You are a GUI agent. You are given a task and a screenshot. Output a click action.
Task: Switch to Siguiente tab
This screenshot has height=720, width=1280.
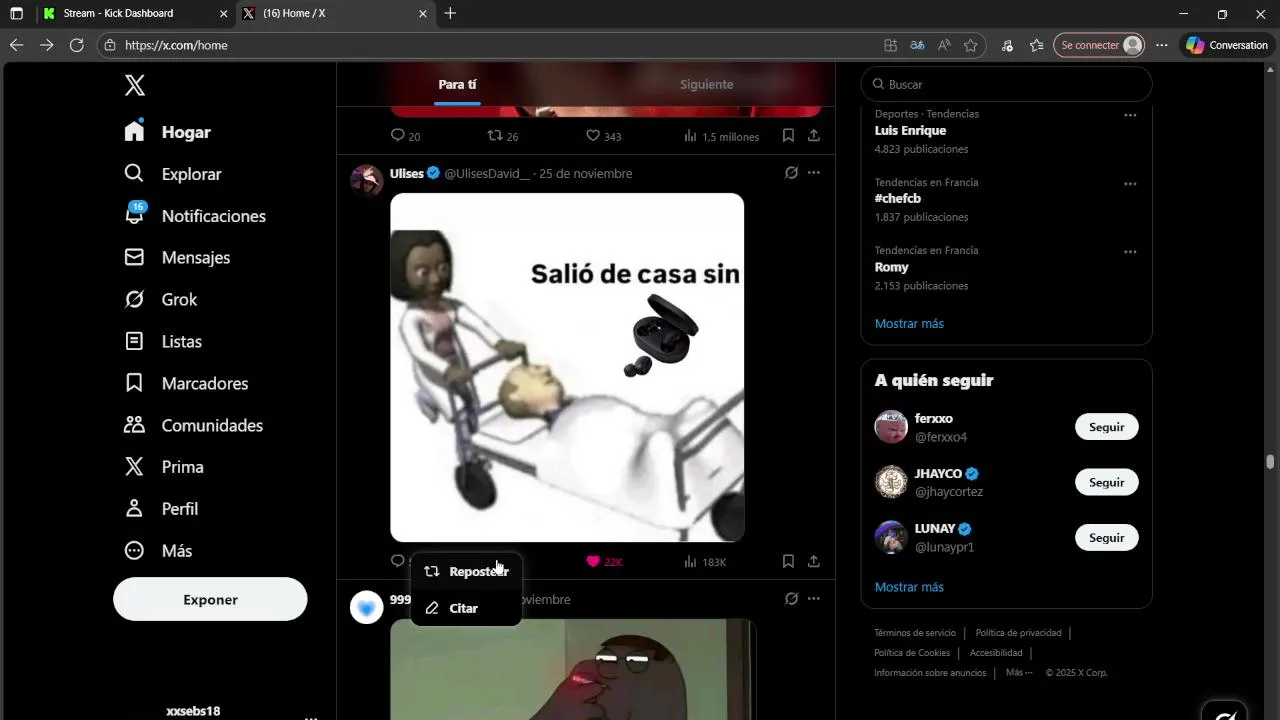[707, 85]
